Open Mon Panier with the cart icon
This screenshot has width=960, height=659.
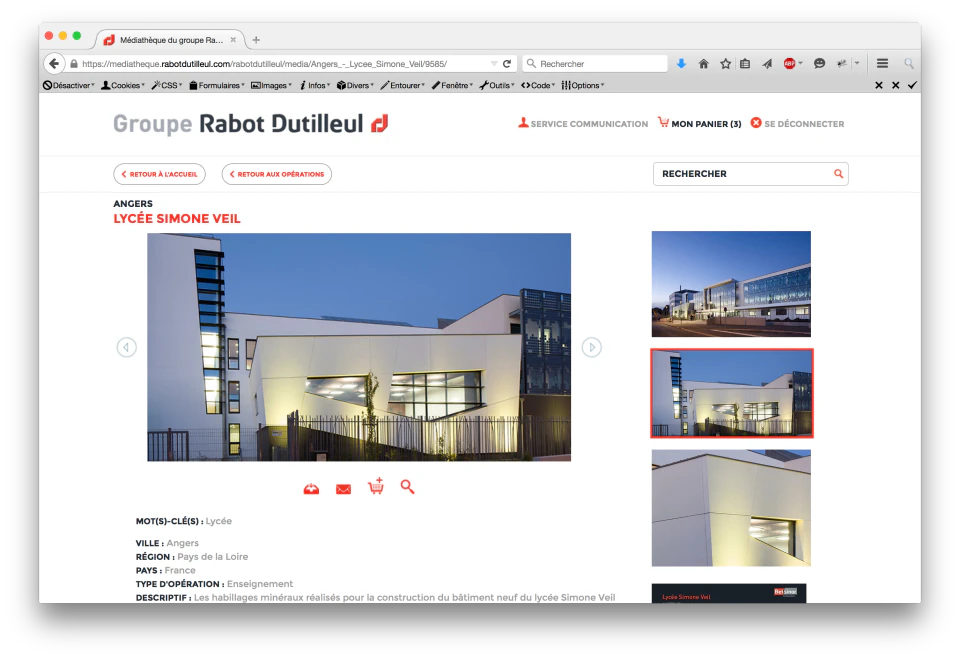tap(663, 123)
